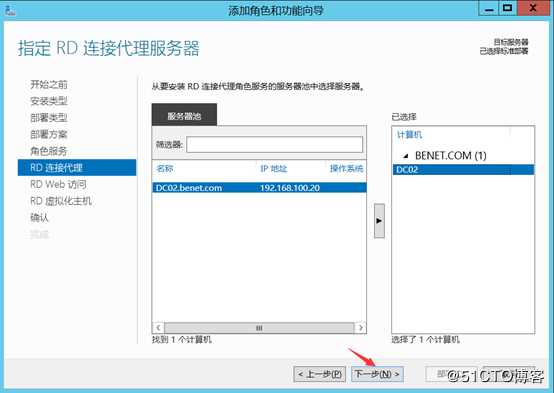
Task: Add selected server with arrow button
Action: pos(379,221)
